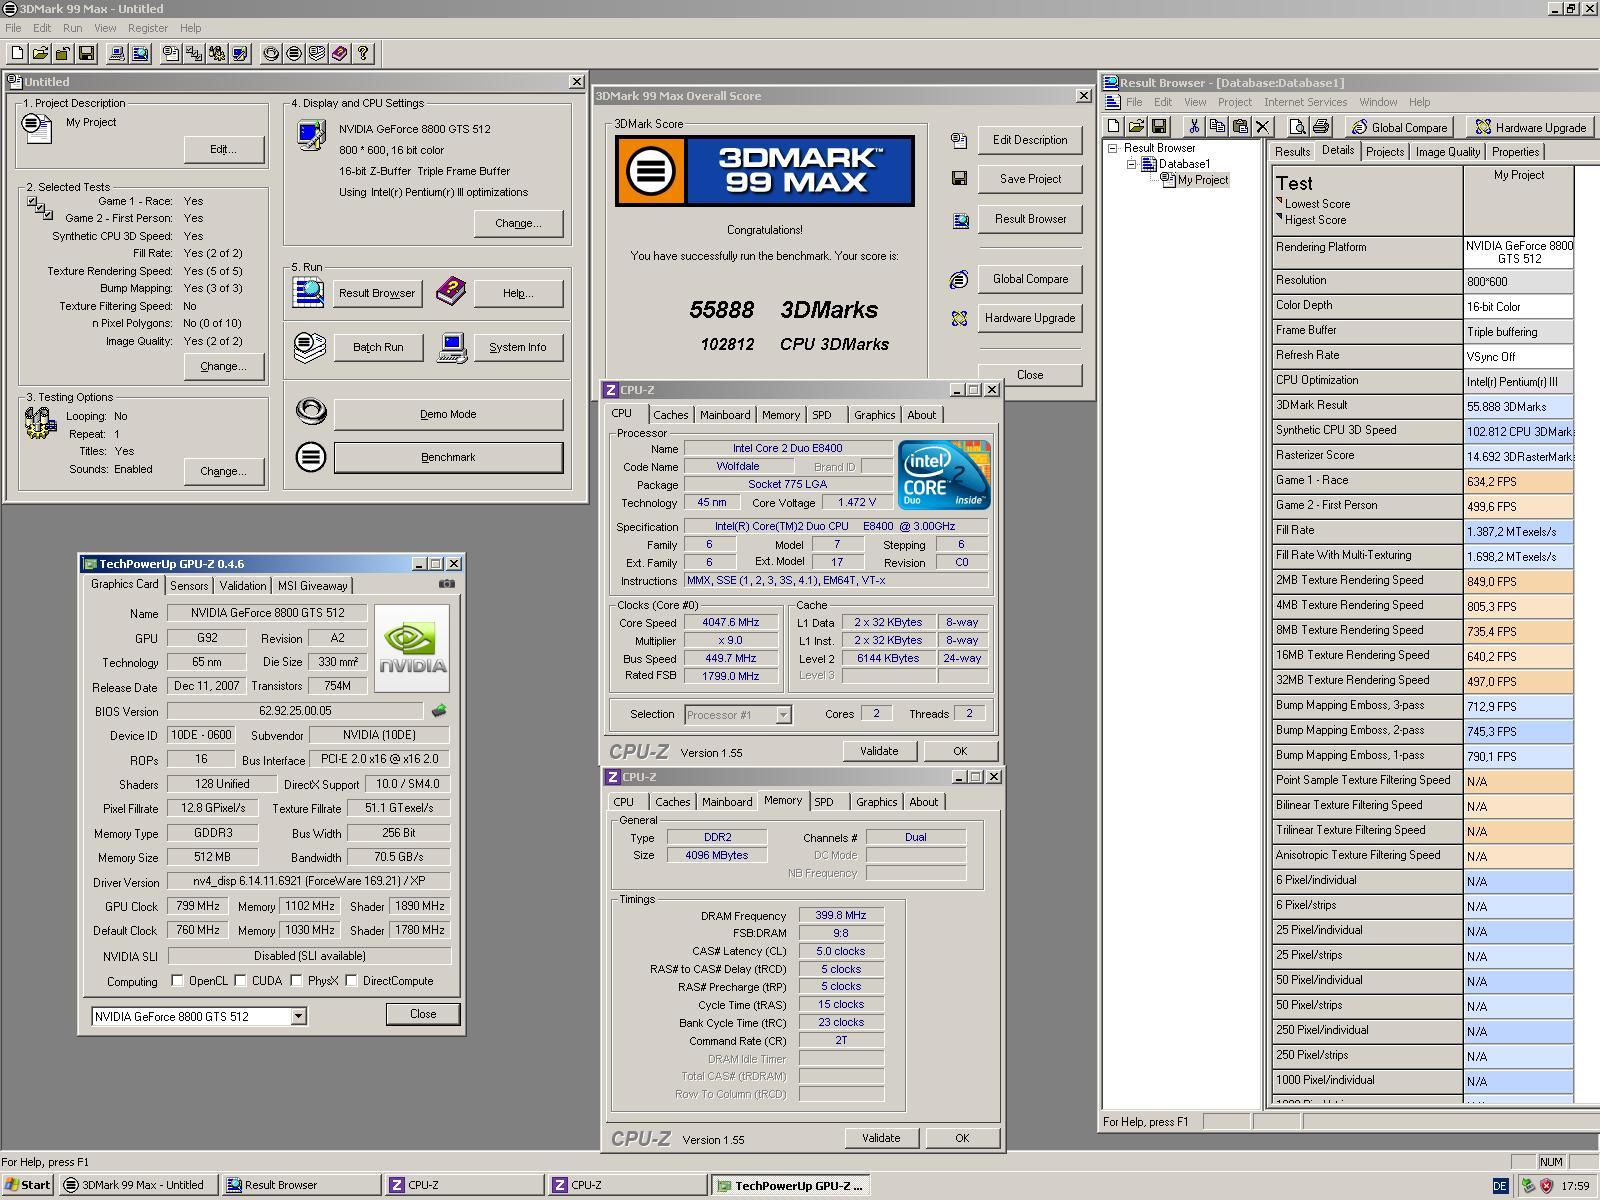The width and height of the screenshot is (1600, 1200).
Task: Click the Print Preview icon in Result Browser
Action: pyautogui.click(x=1298, y=127)
